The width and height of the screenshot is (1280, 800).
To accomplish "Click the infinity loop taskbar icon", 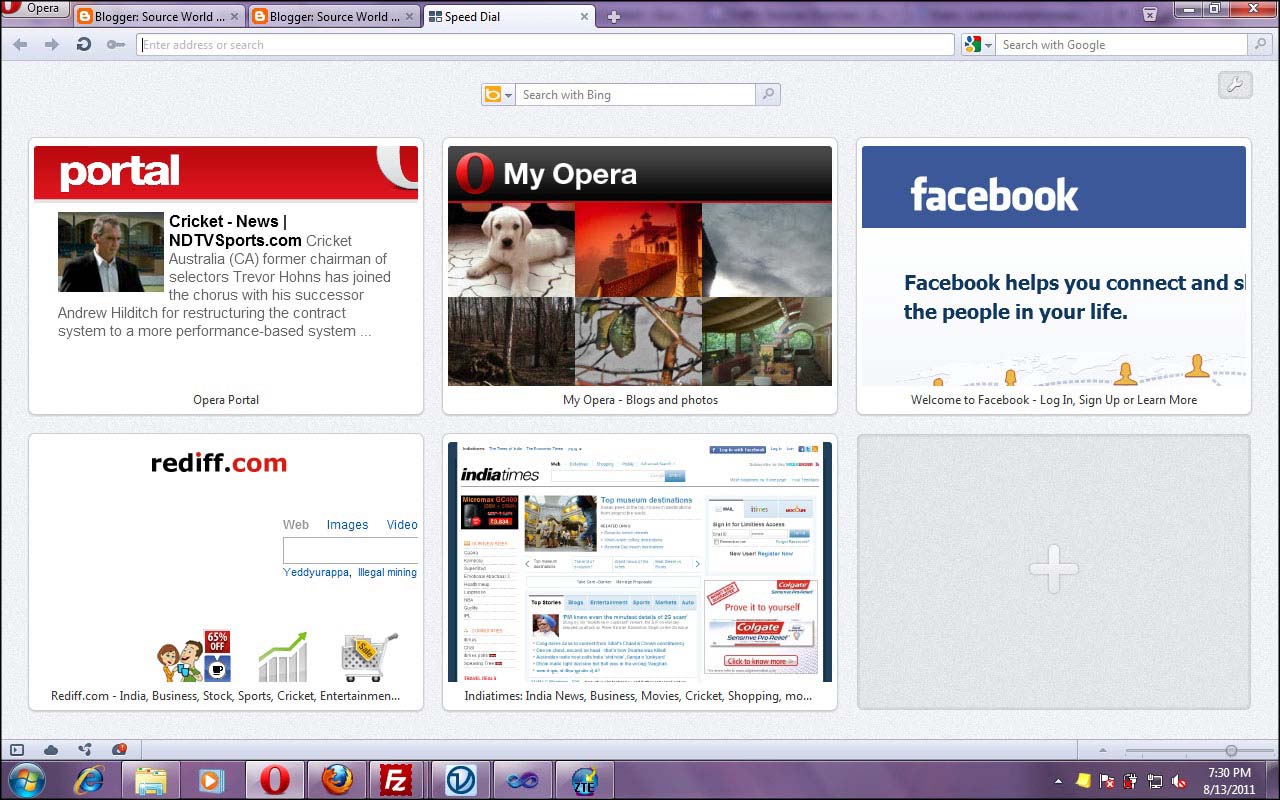I will (x=522, y=780).
